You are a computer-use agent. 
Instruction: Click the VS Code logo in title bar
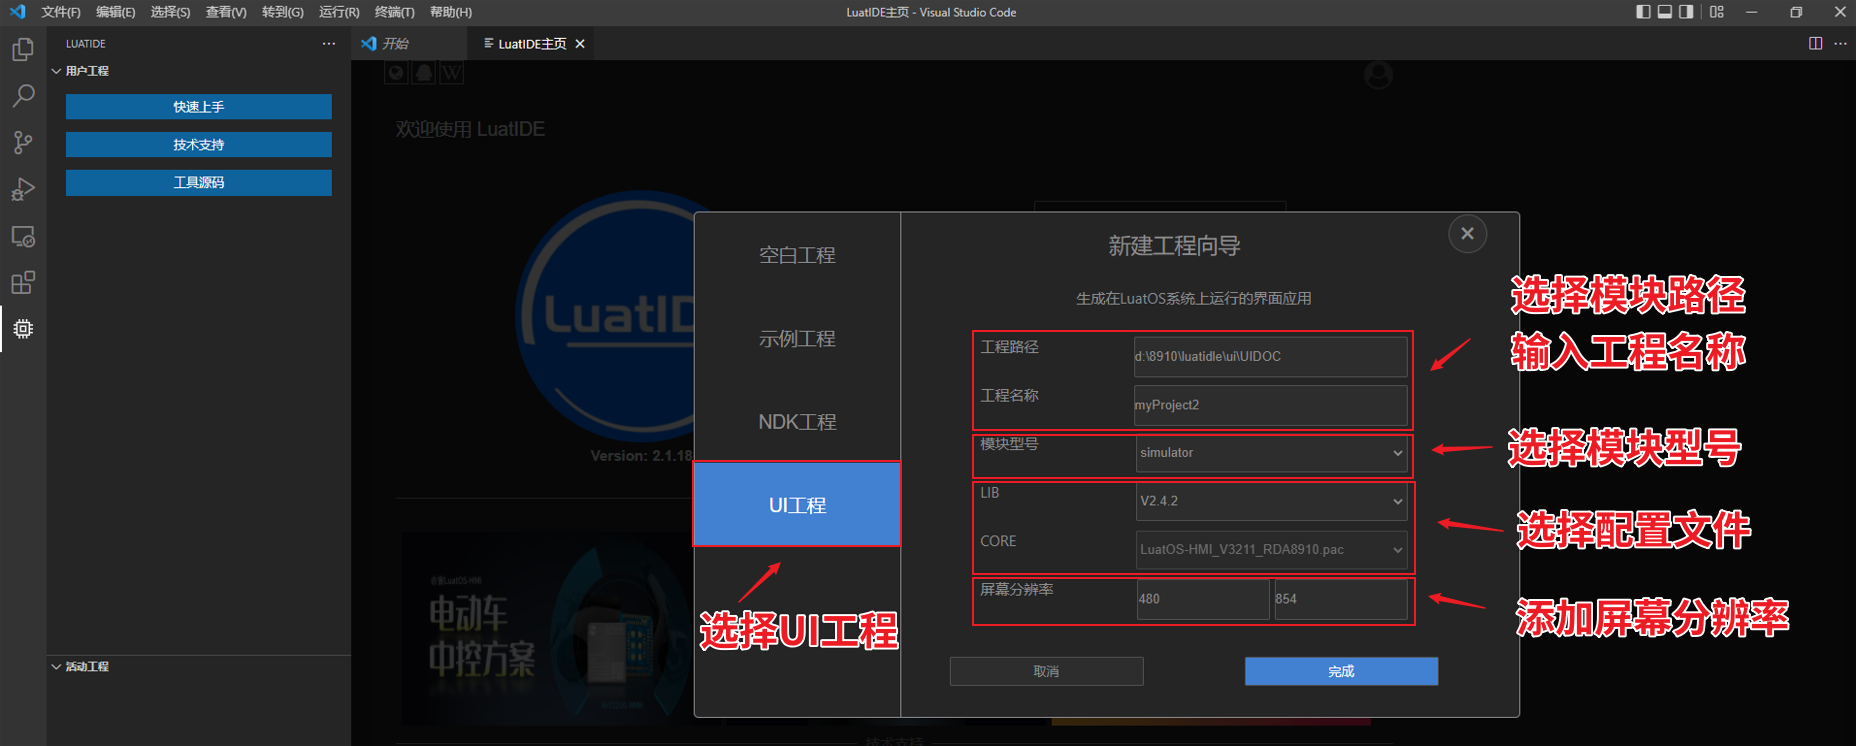(x=17, y=12)
